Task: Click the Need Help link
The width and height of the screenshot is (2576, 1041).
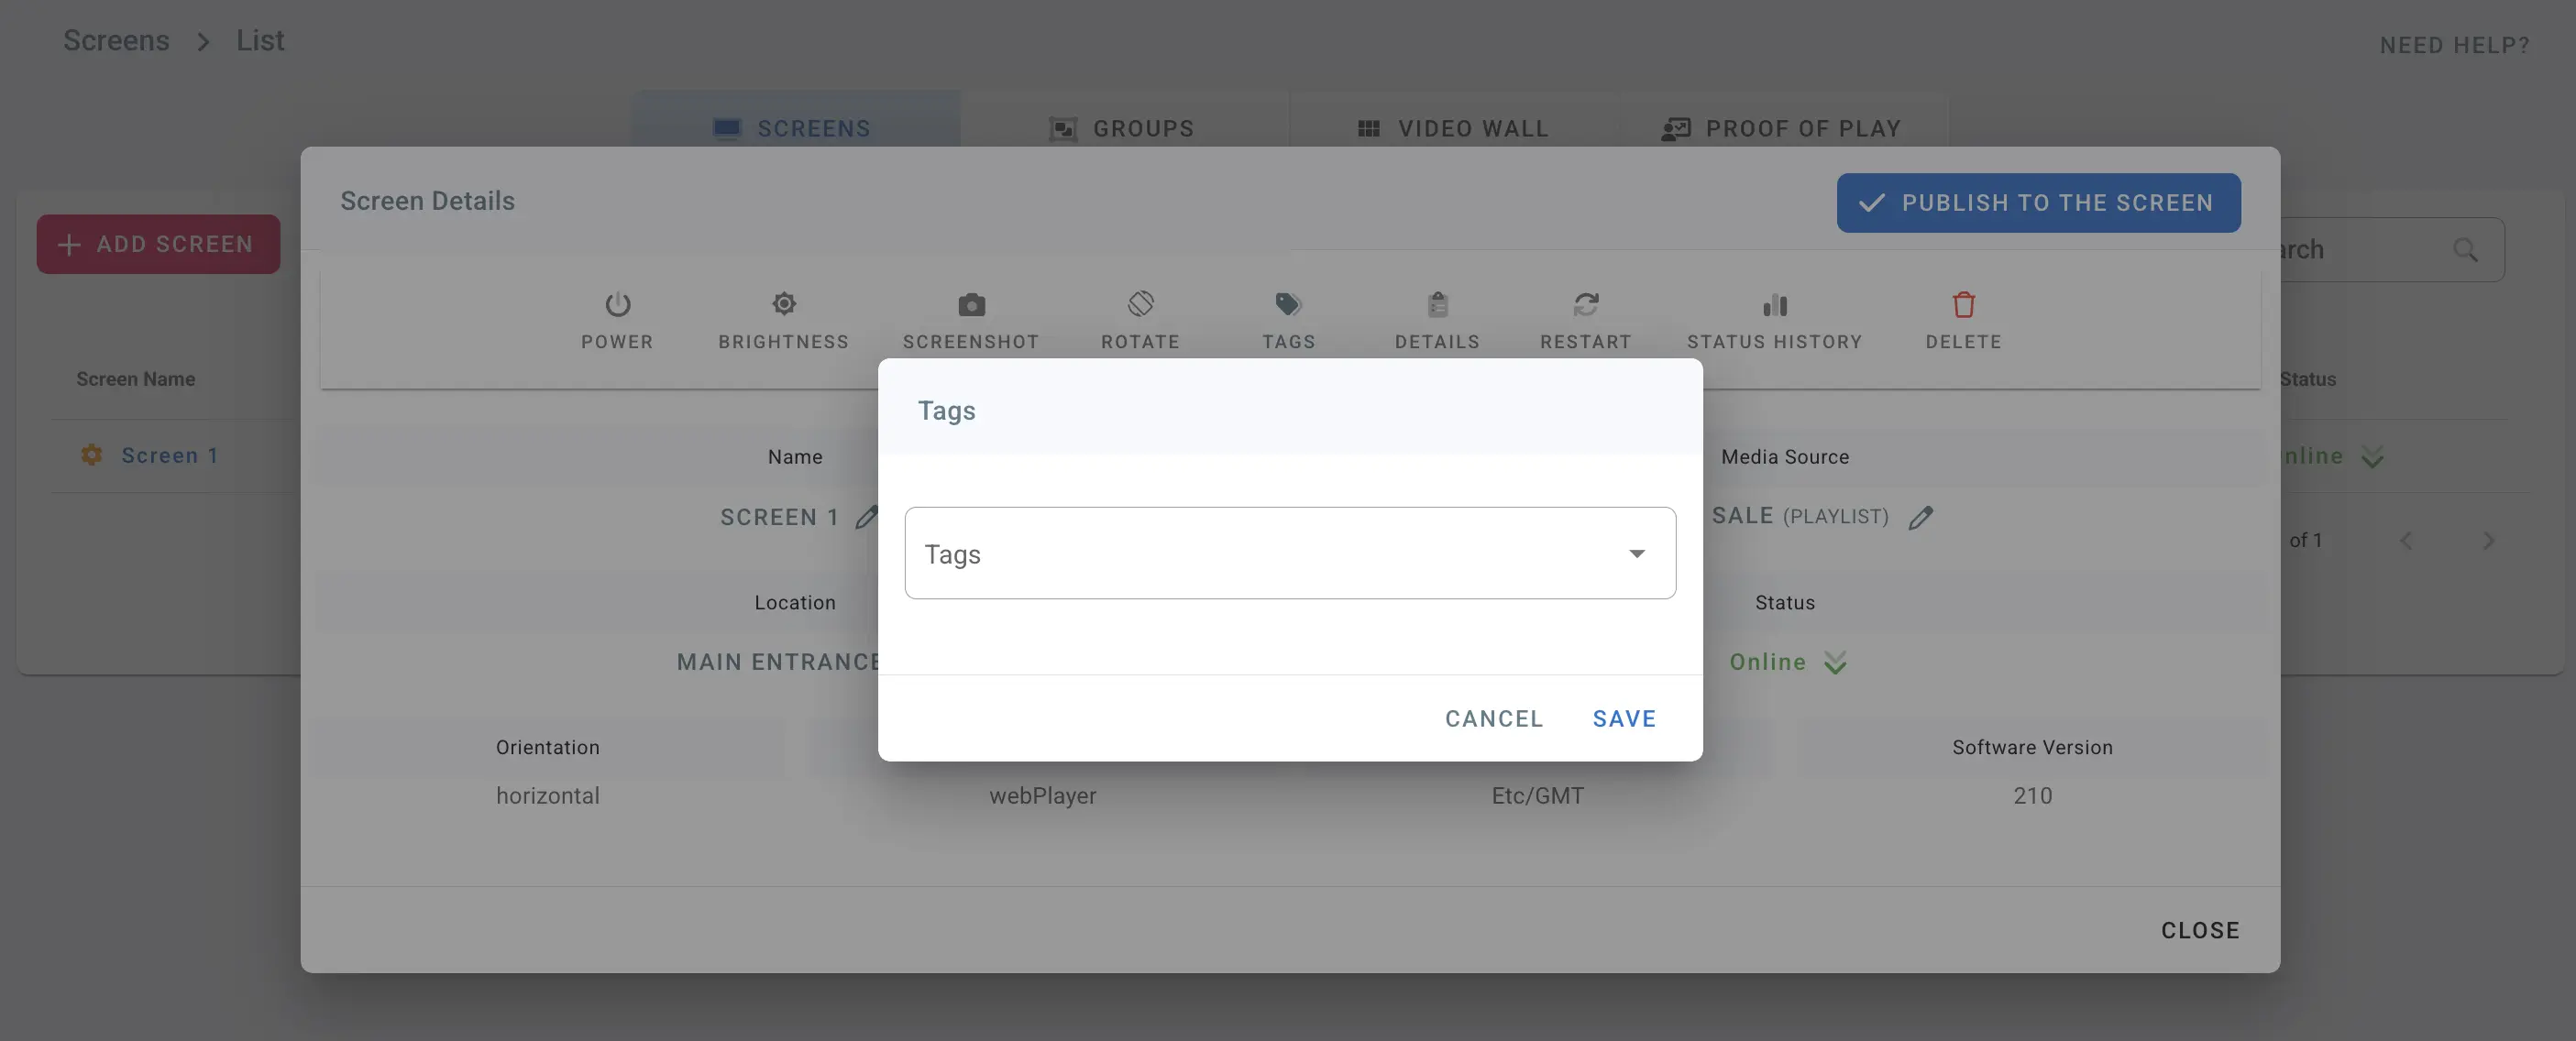Action: click(2453, 45)
